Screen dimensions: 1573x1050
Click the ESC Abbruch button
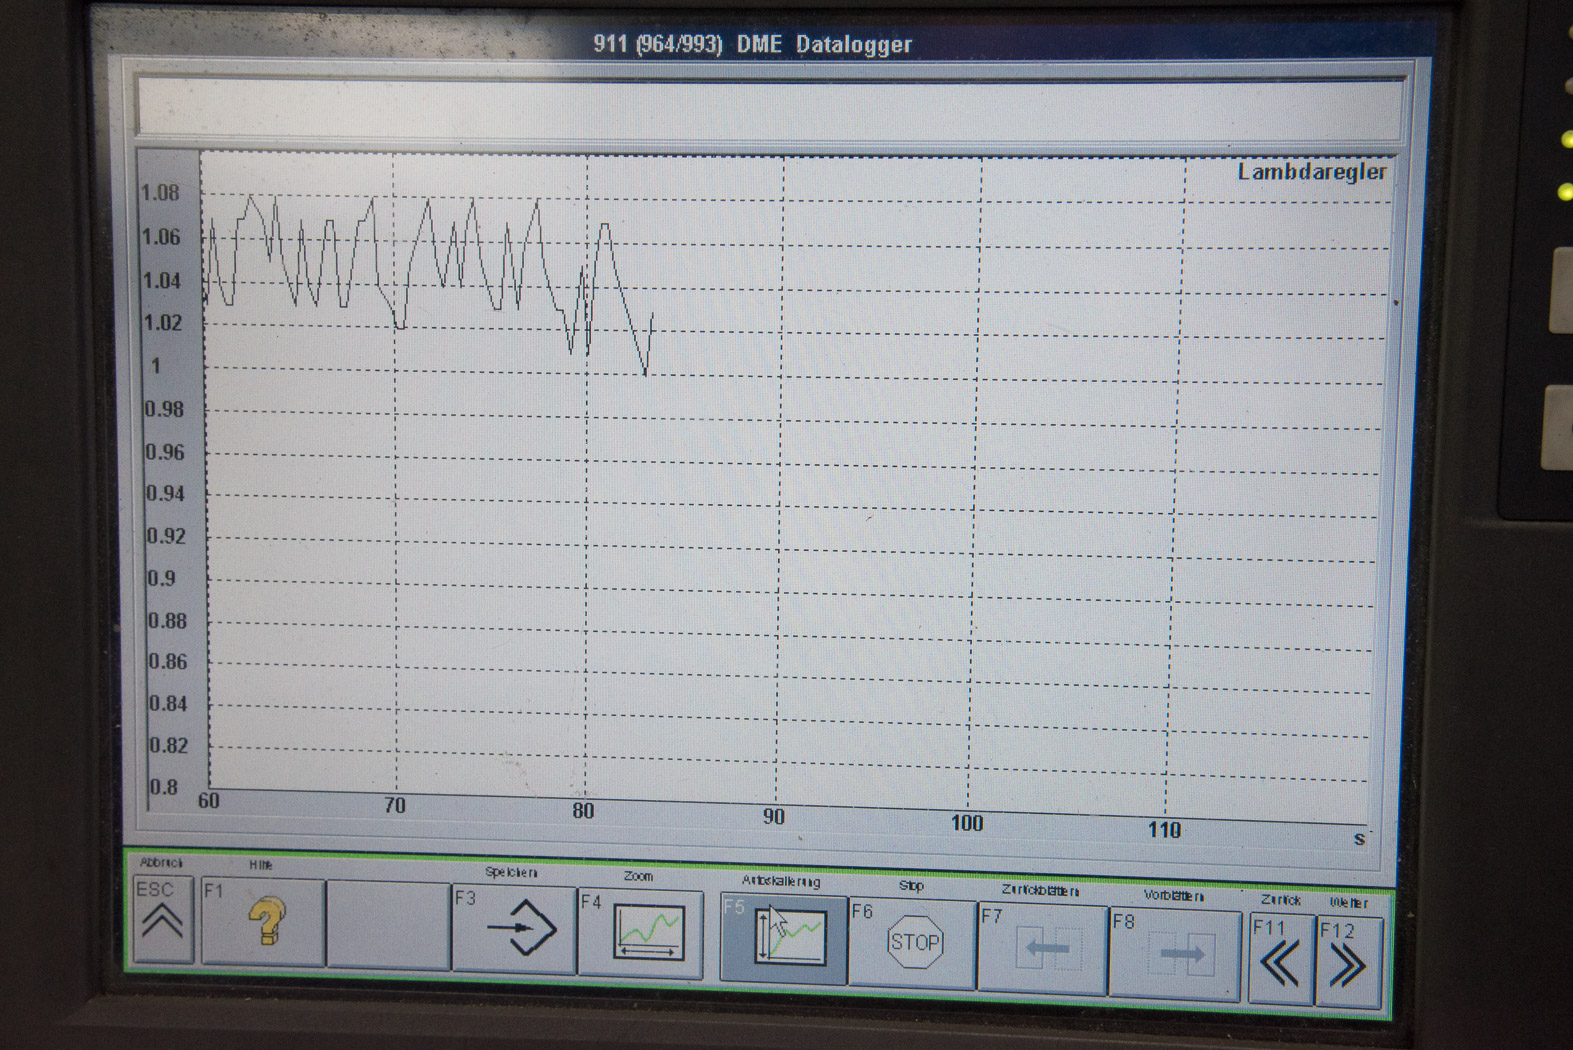coord(162,920)
